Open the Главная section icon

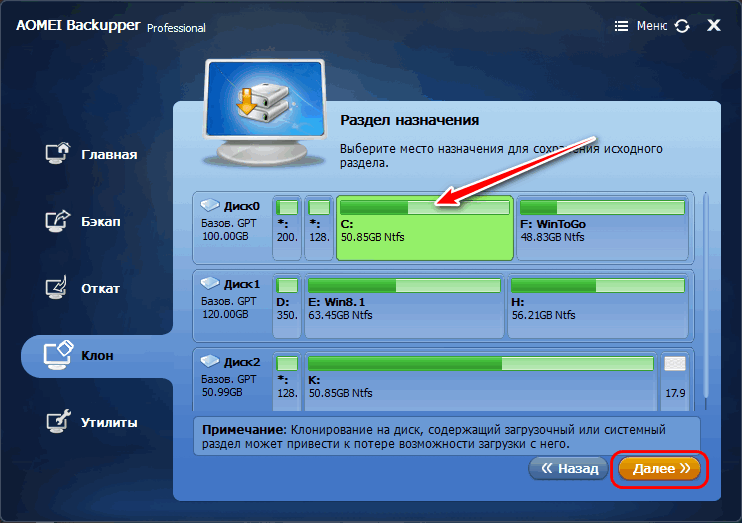coord(57,153)
